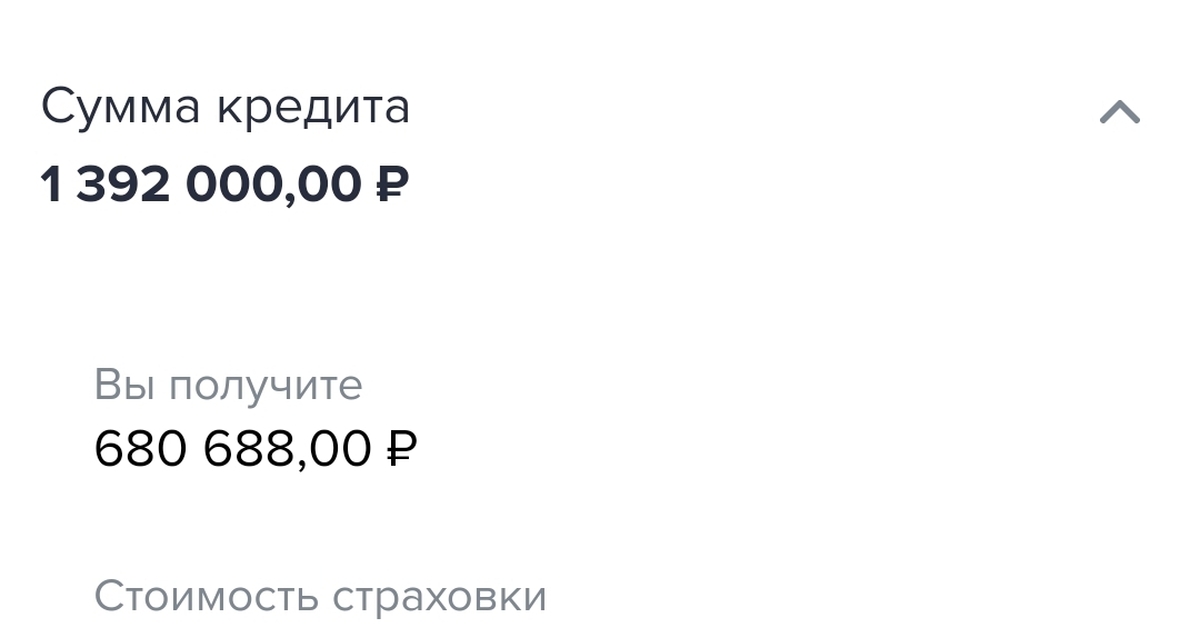
Task: Tap the word получите
Action: pyautogui.click(x=265, y=385)
